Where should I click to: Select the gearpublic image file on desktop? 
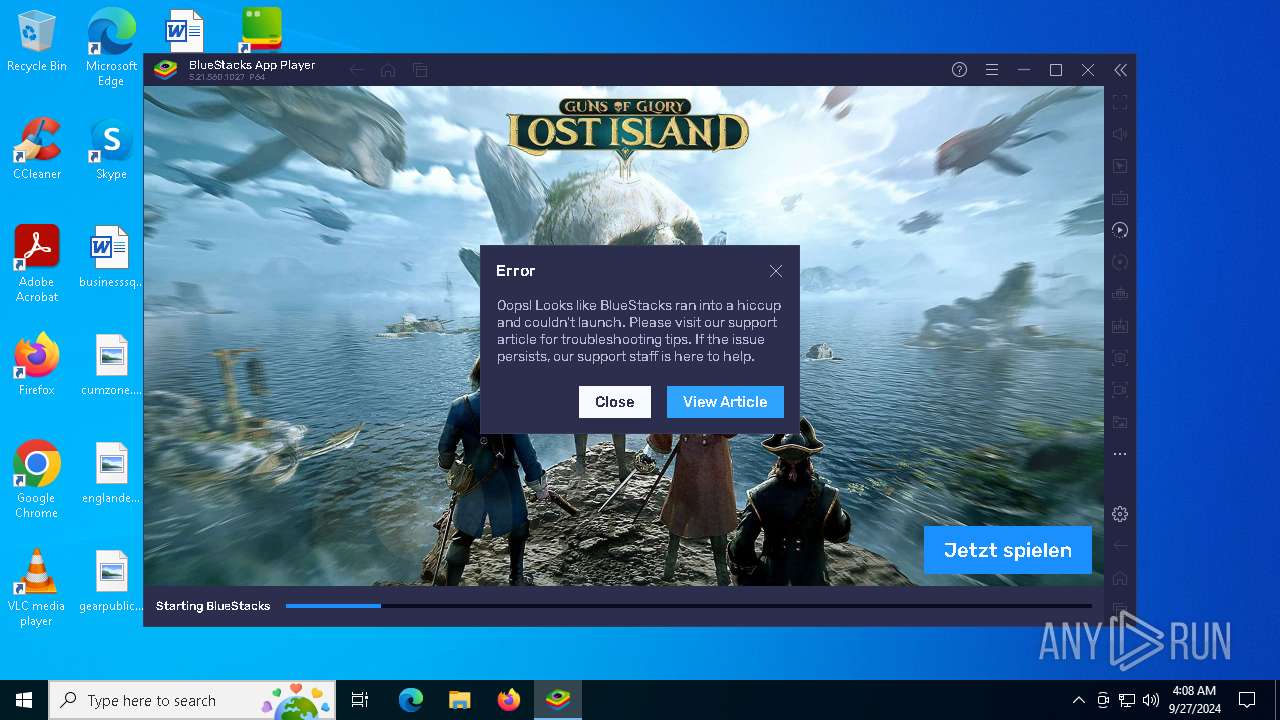111,581
